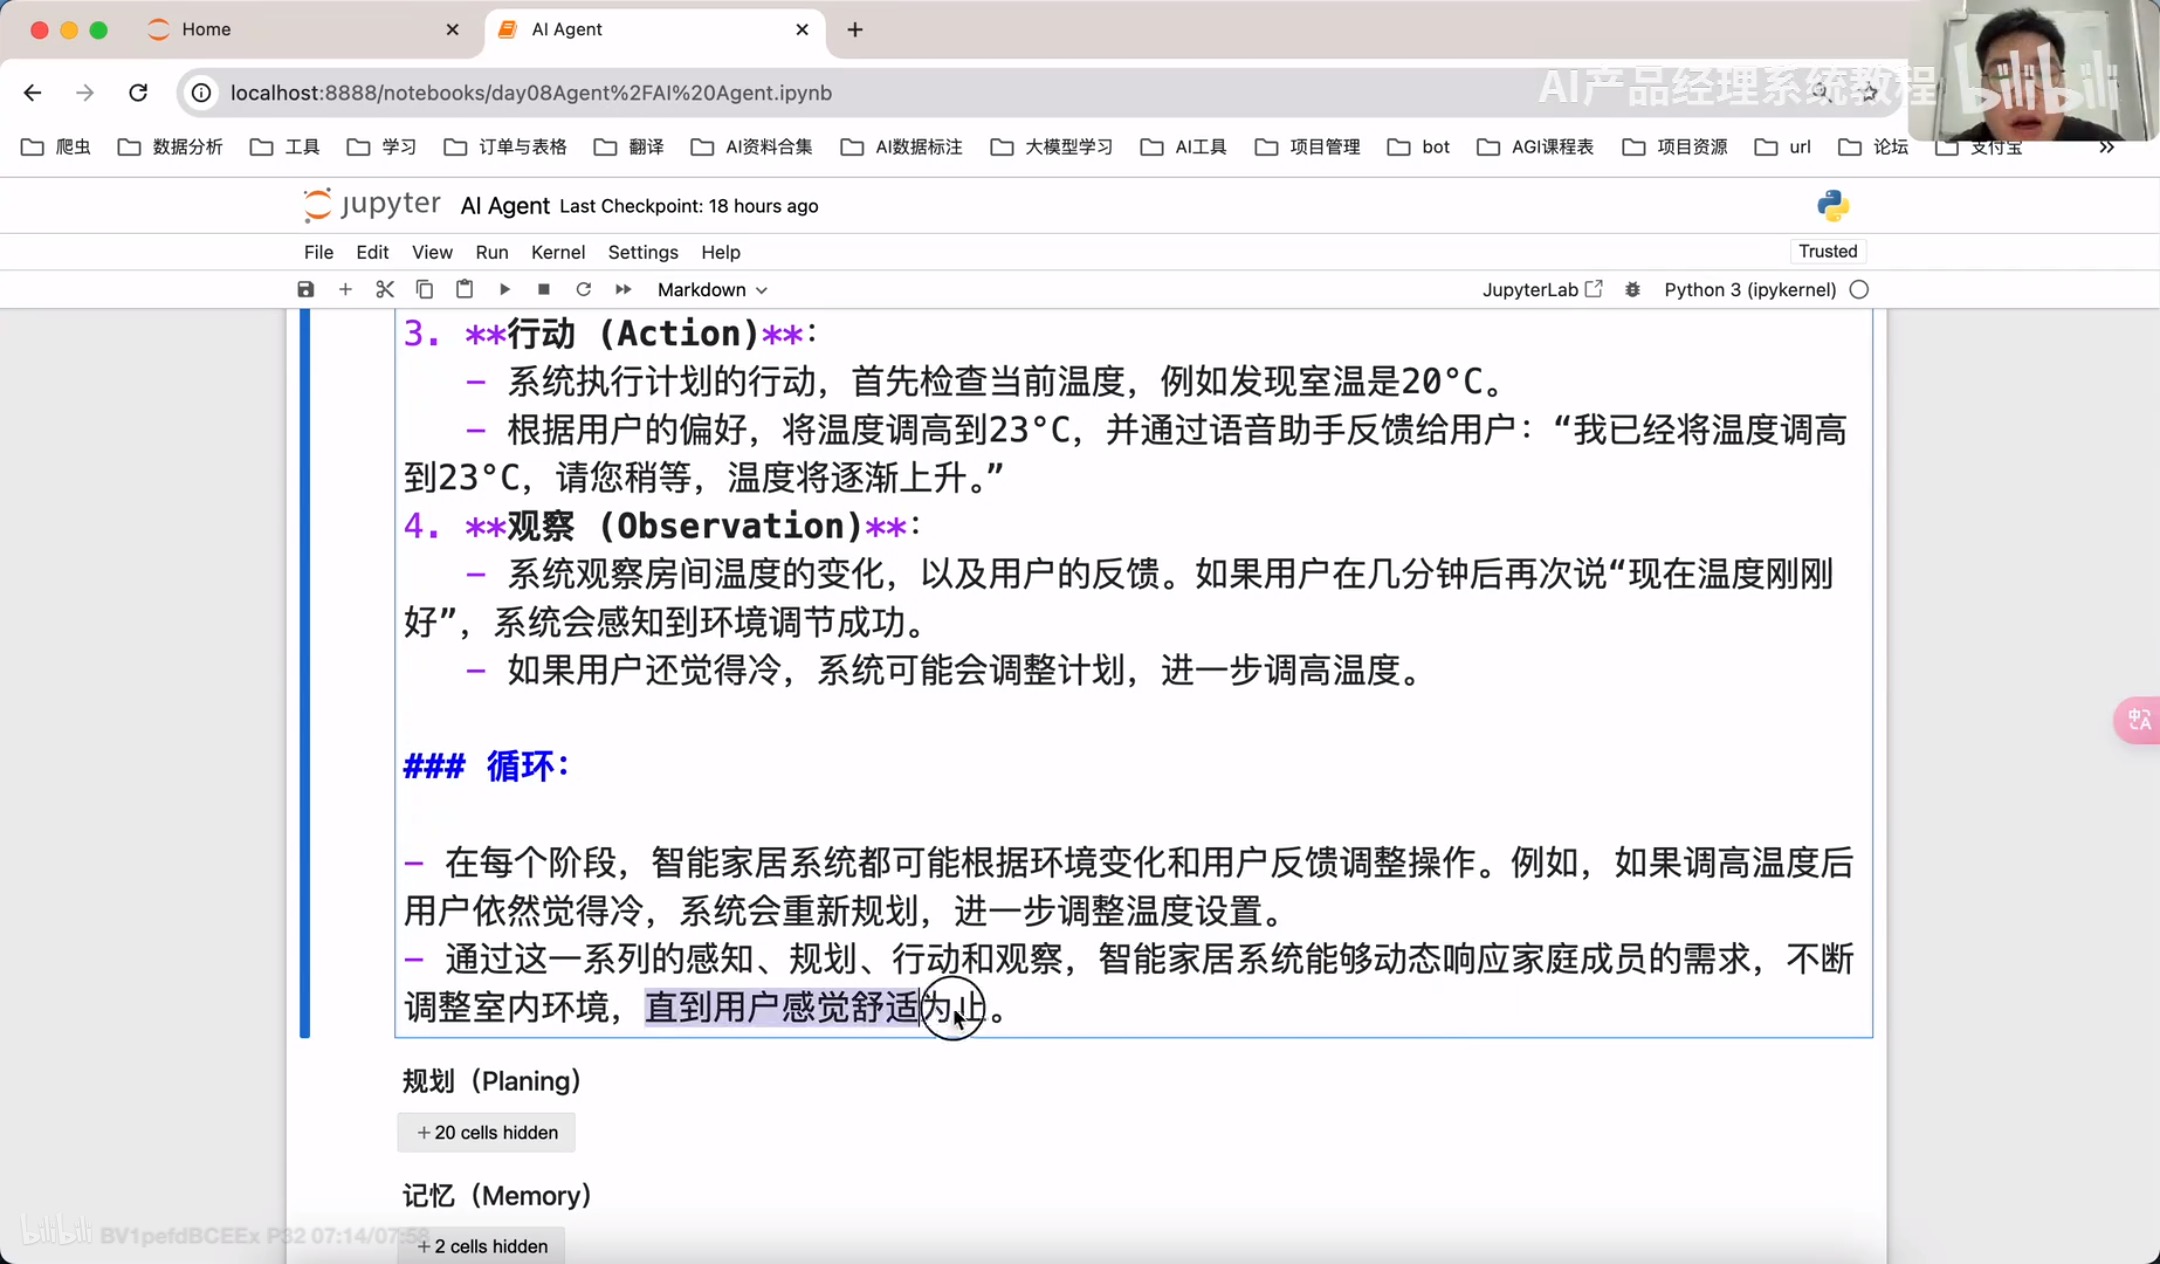
Task: Click the browser address bar URL
Action: (530, 93)
